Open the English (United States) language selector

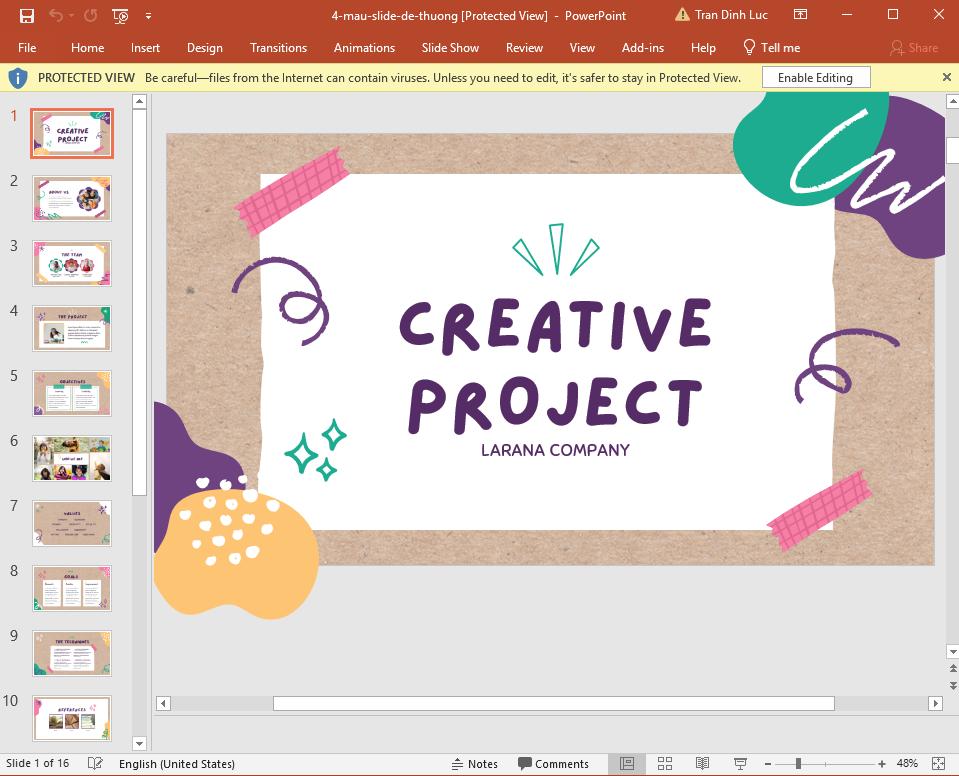[x=177, y=763]
